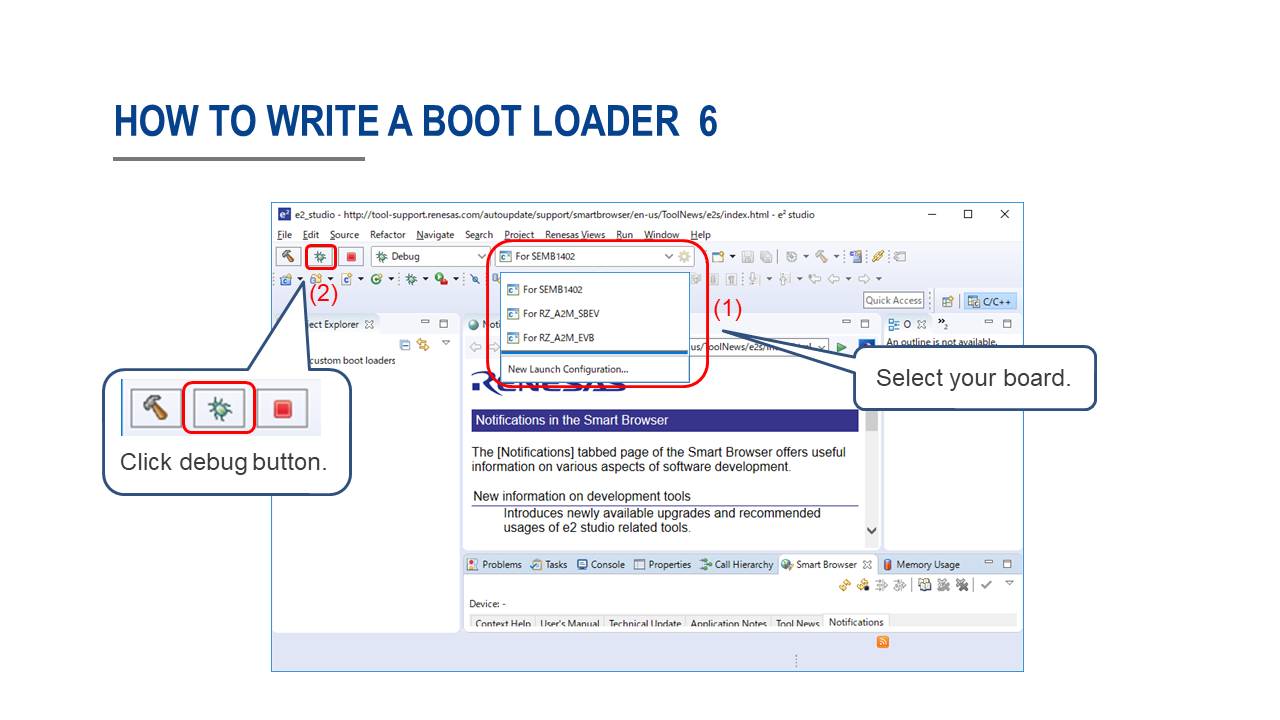Switch to the Properties tab
Viewport: 1280px width, 720px height.
pos(662,564)
